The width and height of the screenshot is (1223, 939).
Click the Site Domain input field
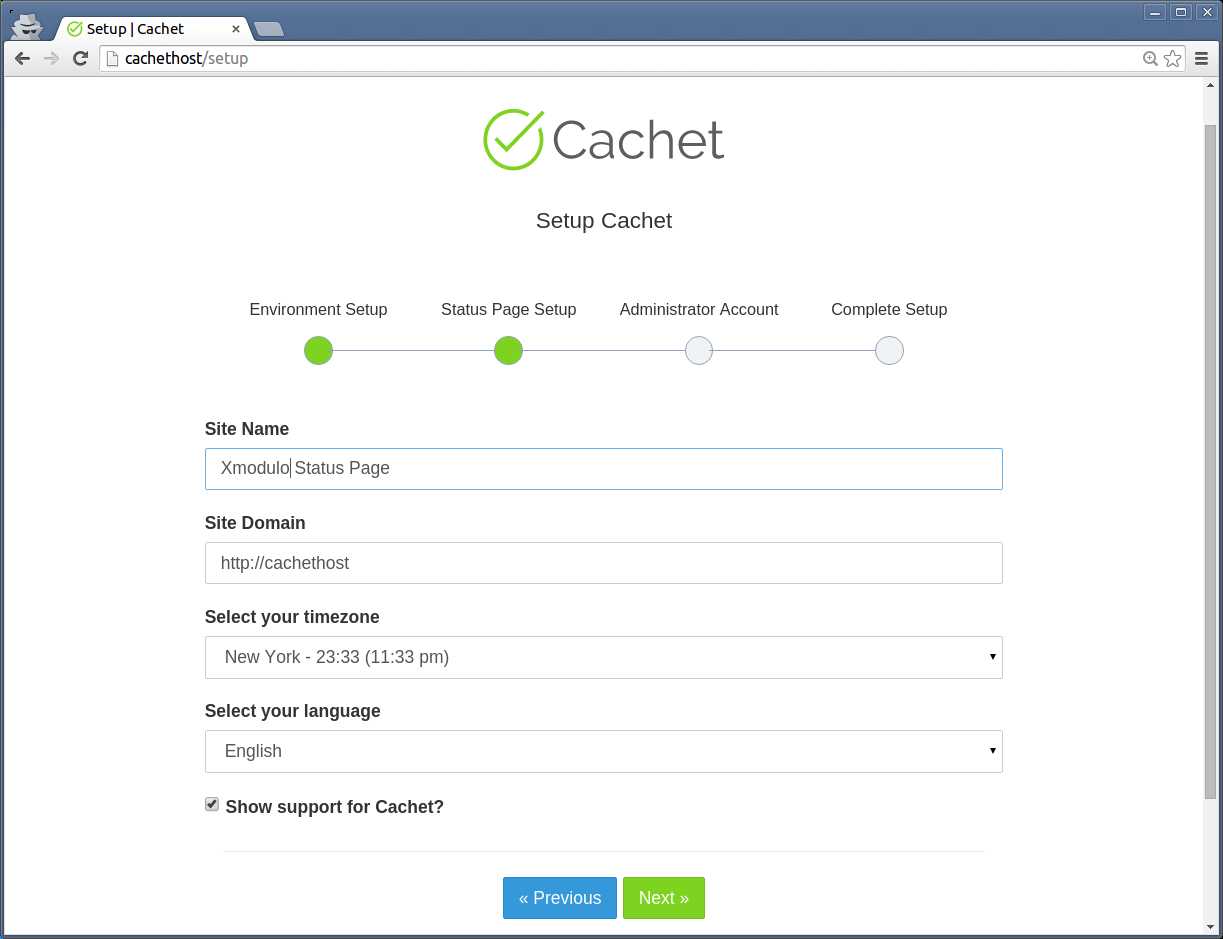(x=604, y=563)
